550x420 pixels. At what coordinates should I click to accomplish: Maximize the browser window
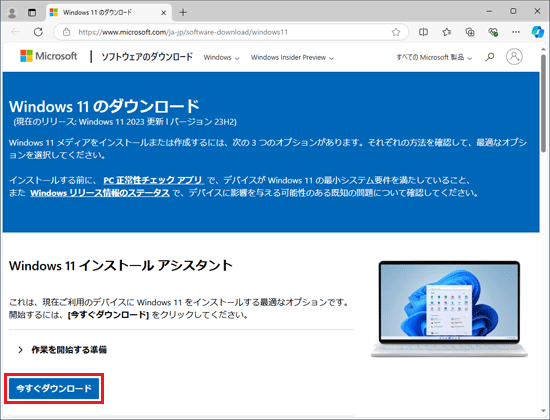(x=513, y=12)
